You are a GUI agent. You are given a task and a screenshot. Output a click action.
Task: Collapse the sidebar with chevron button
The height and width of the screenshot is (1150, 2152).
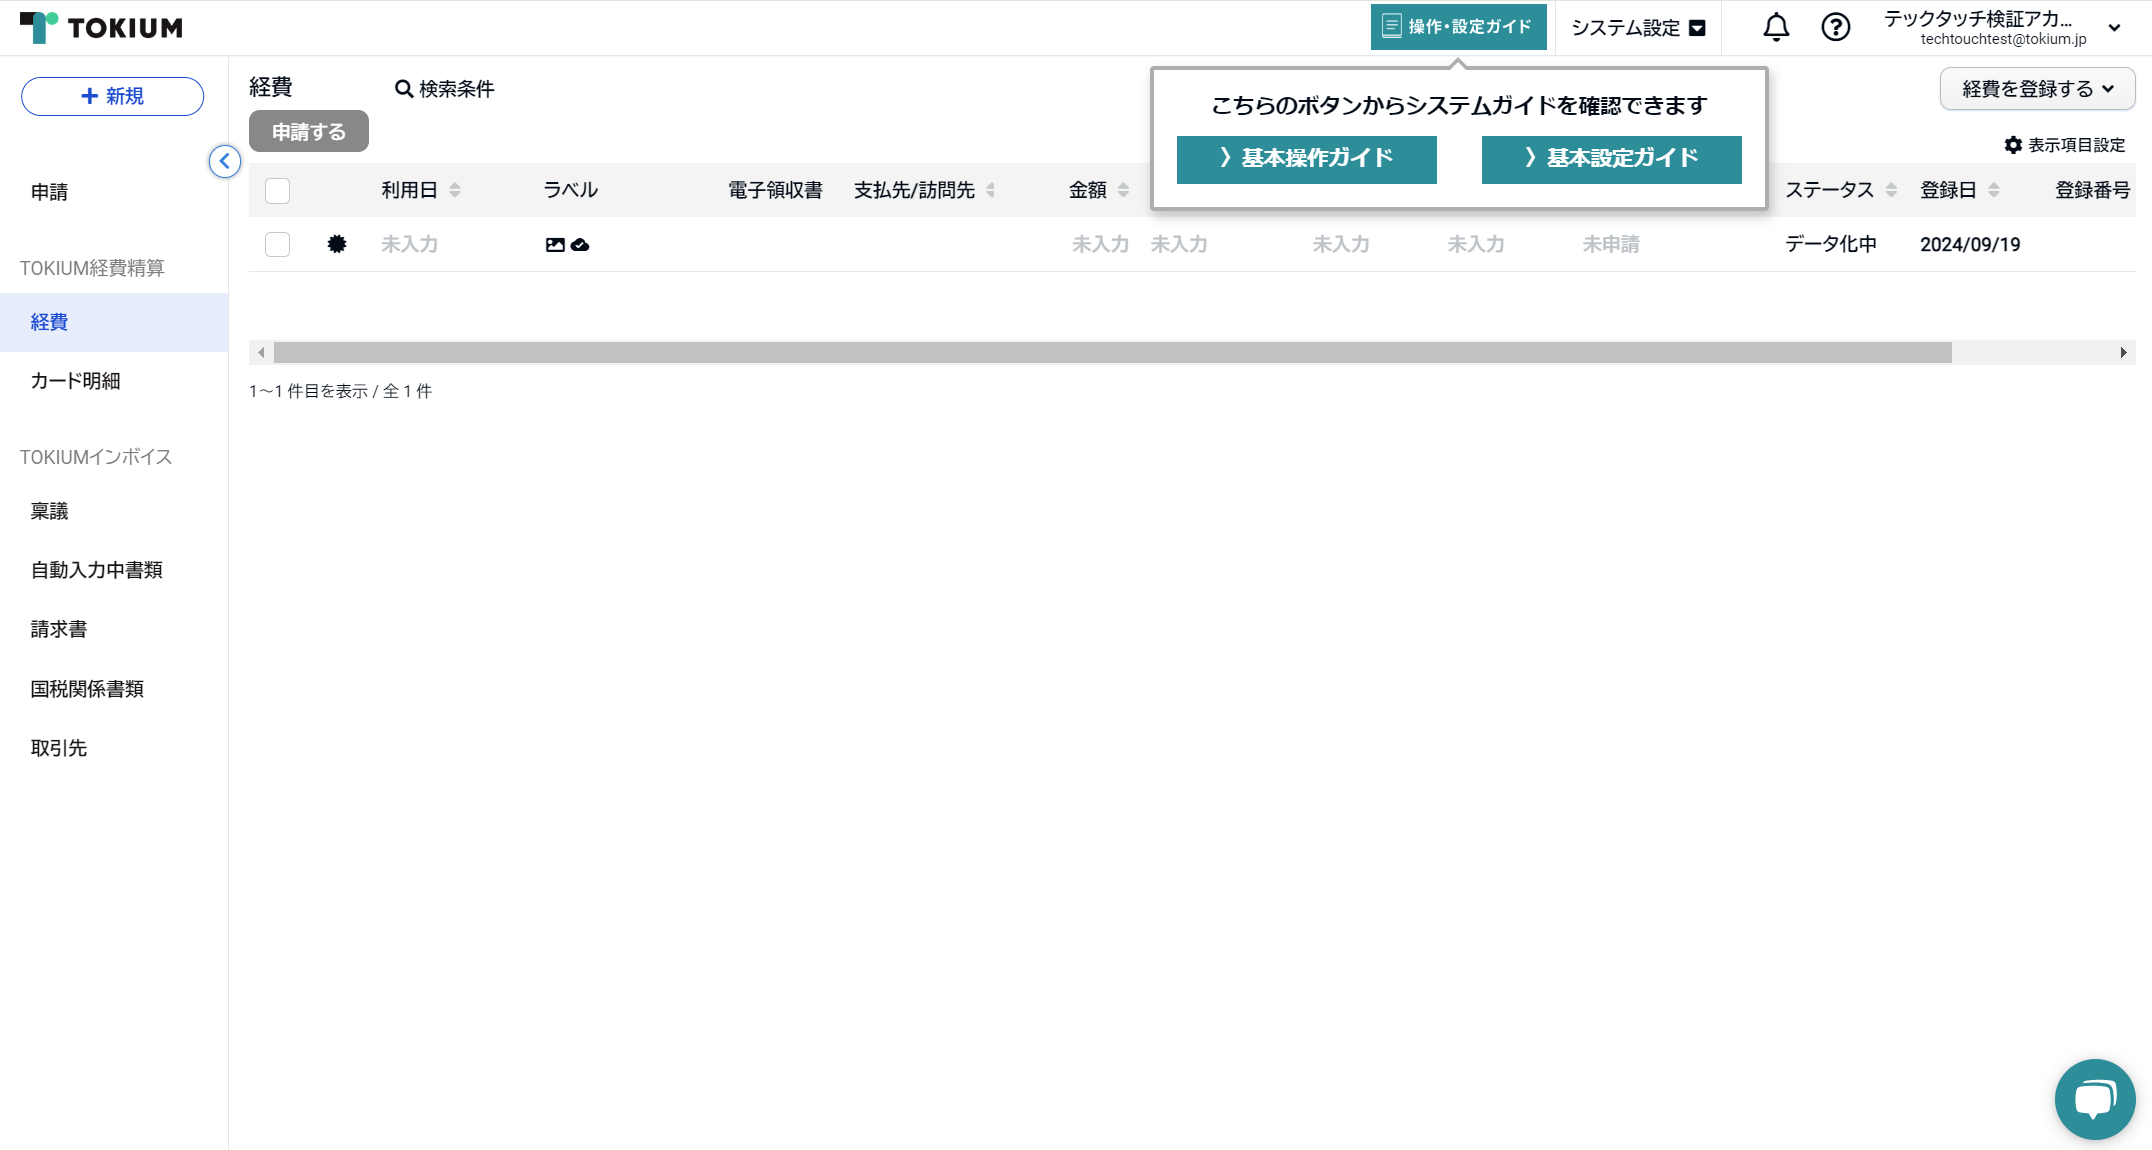pos(225,161)
